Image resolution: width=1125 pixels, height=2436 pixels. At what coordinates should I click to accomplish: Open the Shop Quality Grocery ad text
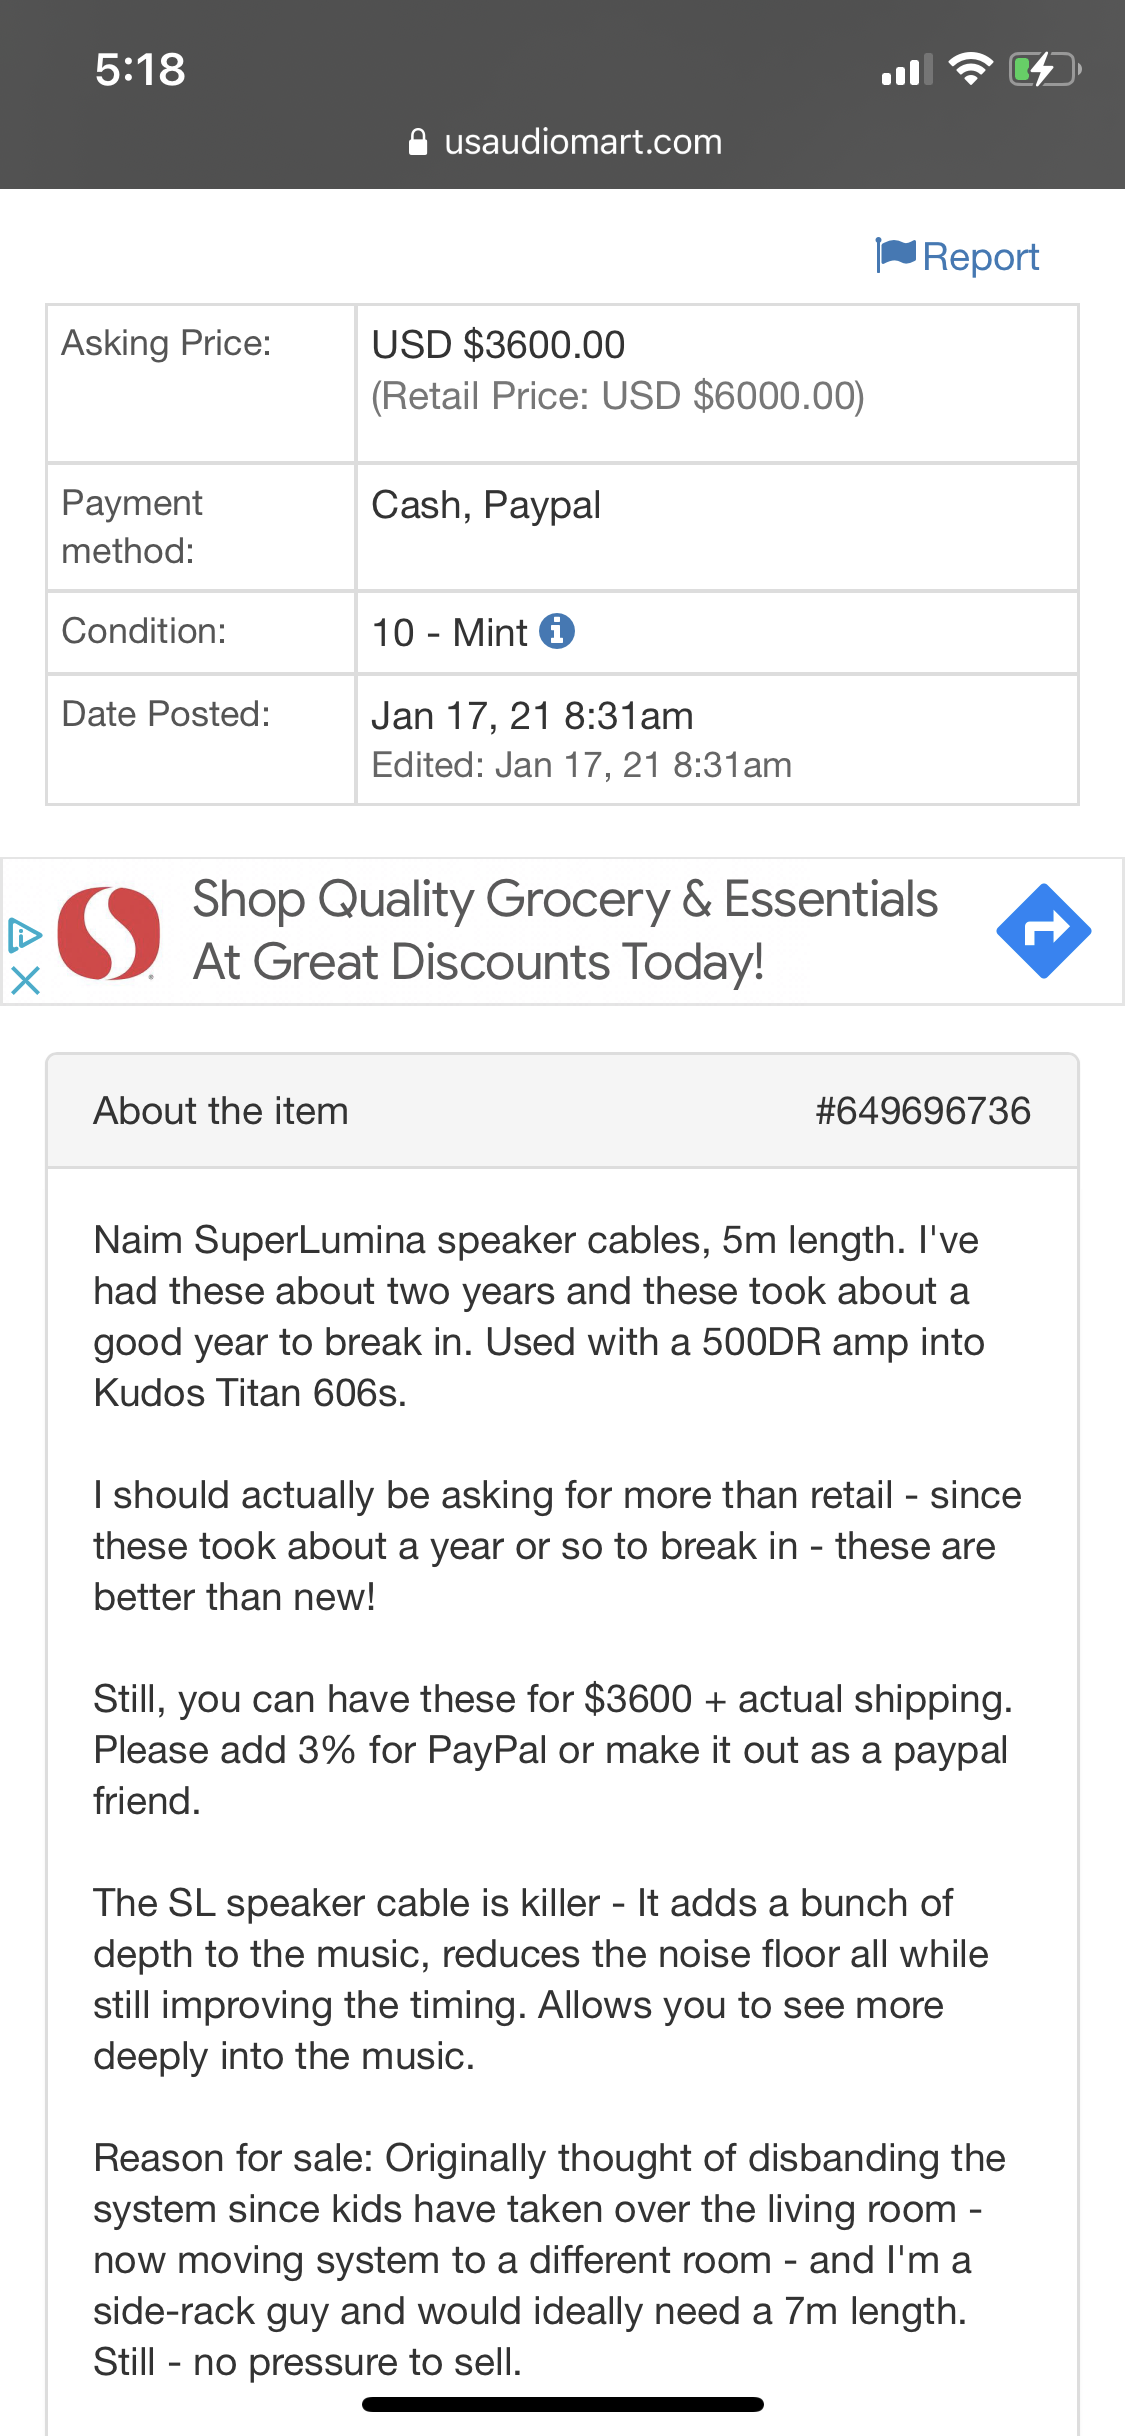(565, 930)
